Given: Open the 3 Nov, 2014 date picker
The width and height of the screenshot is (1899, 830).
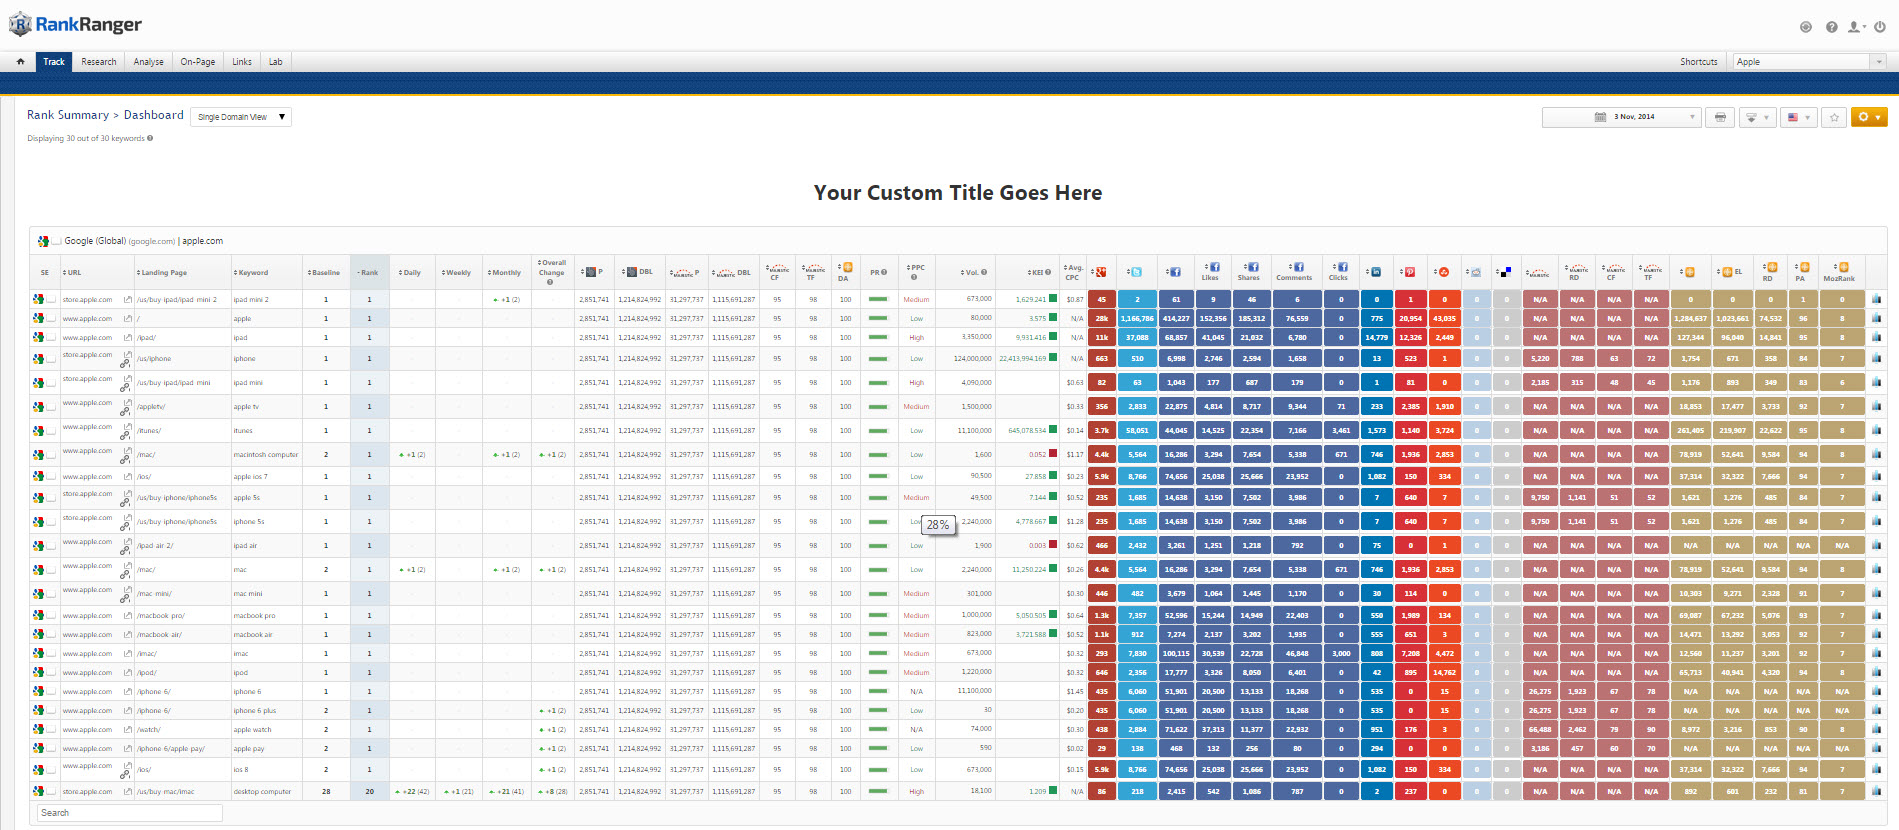Looking at the screenshot, I should [x=1622, y=117].
